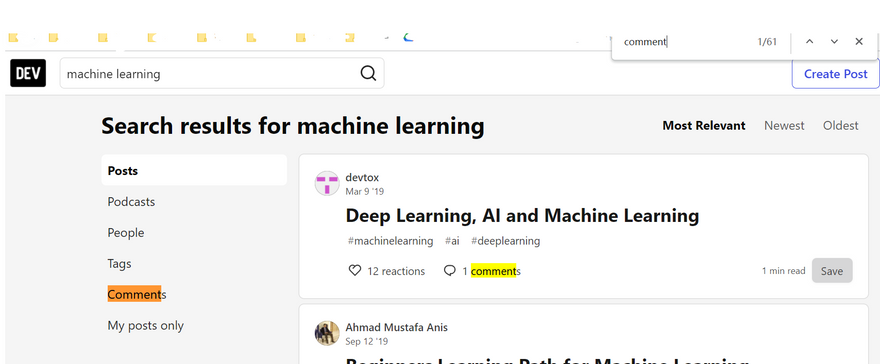Click the #deeplearning tag

point(505,241)
